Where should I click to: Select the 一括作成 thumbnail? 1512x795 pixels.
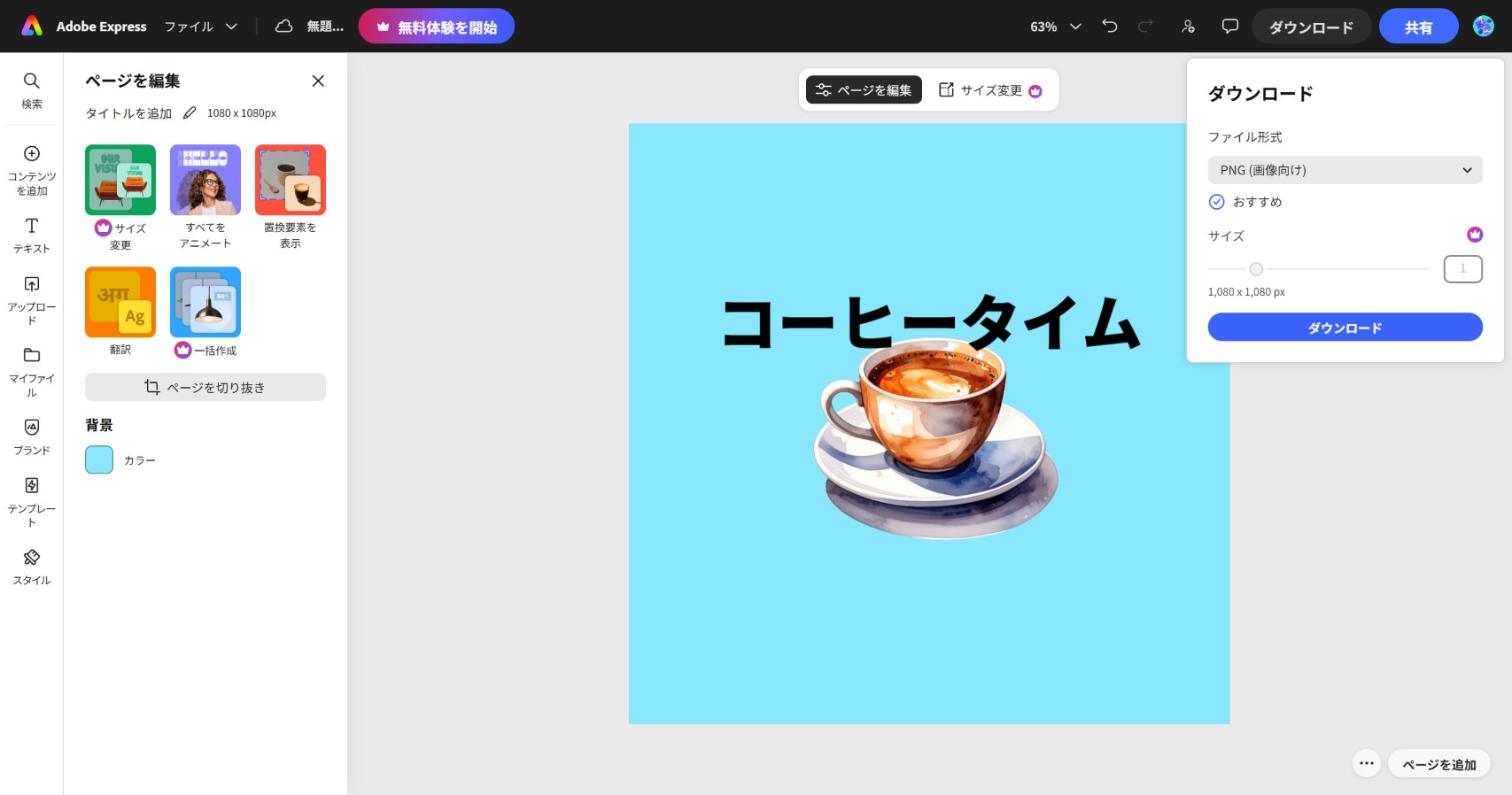tap(205, 302)
